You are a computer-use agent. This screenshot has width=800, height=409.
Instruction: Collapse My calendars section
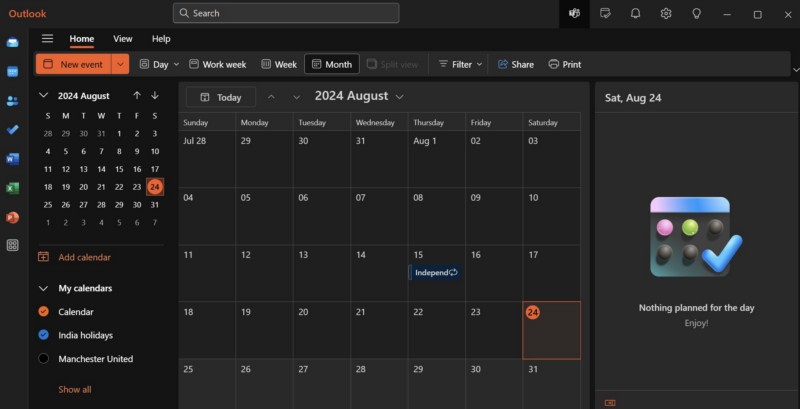point(44,288)
